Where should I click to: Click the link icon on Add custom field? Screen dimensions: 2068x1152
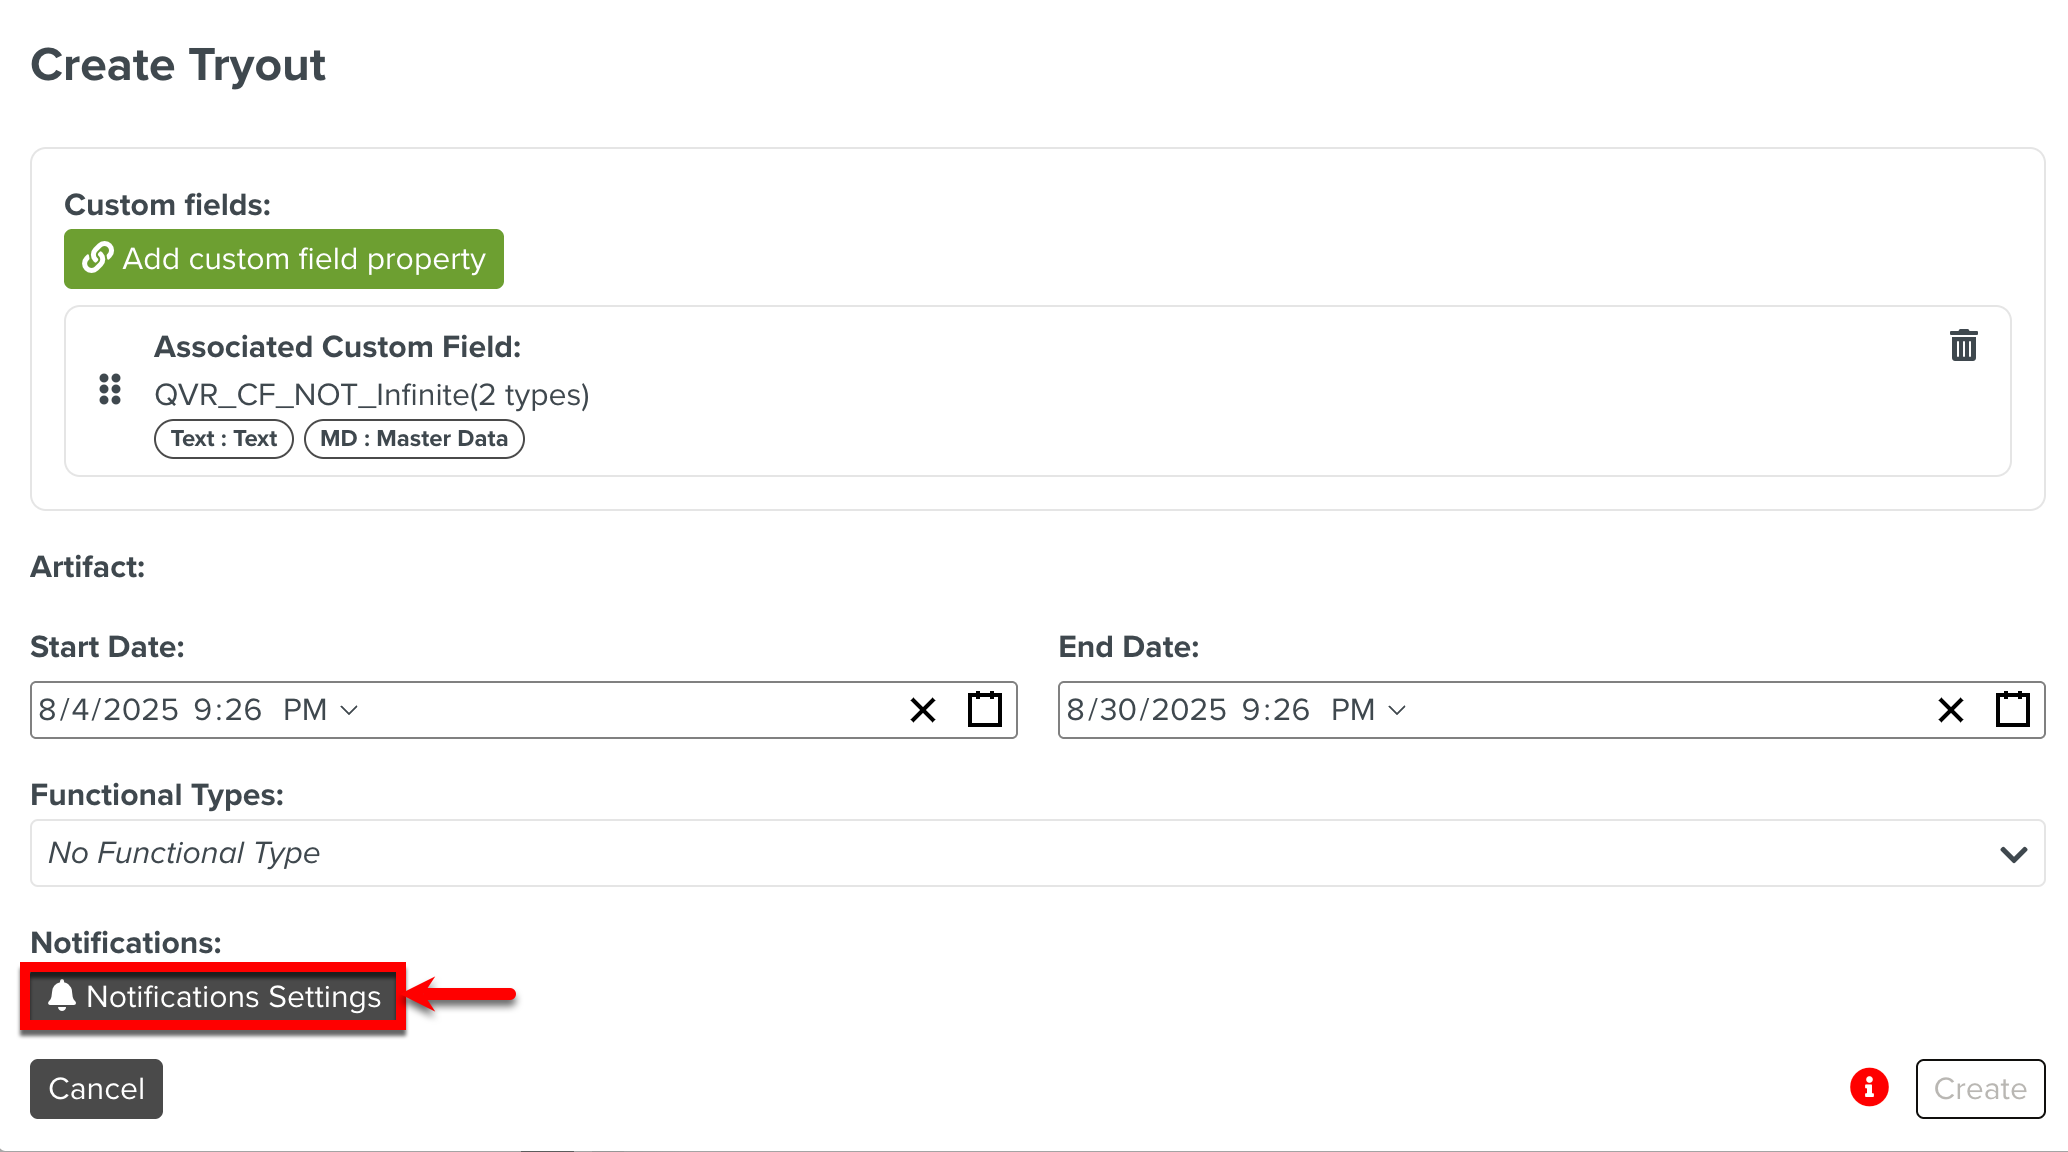97,258
